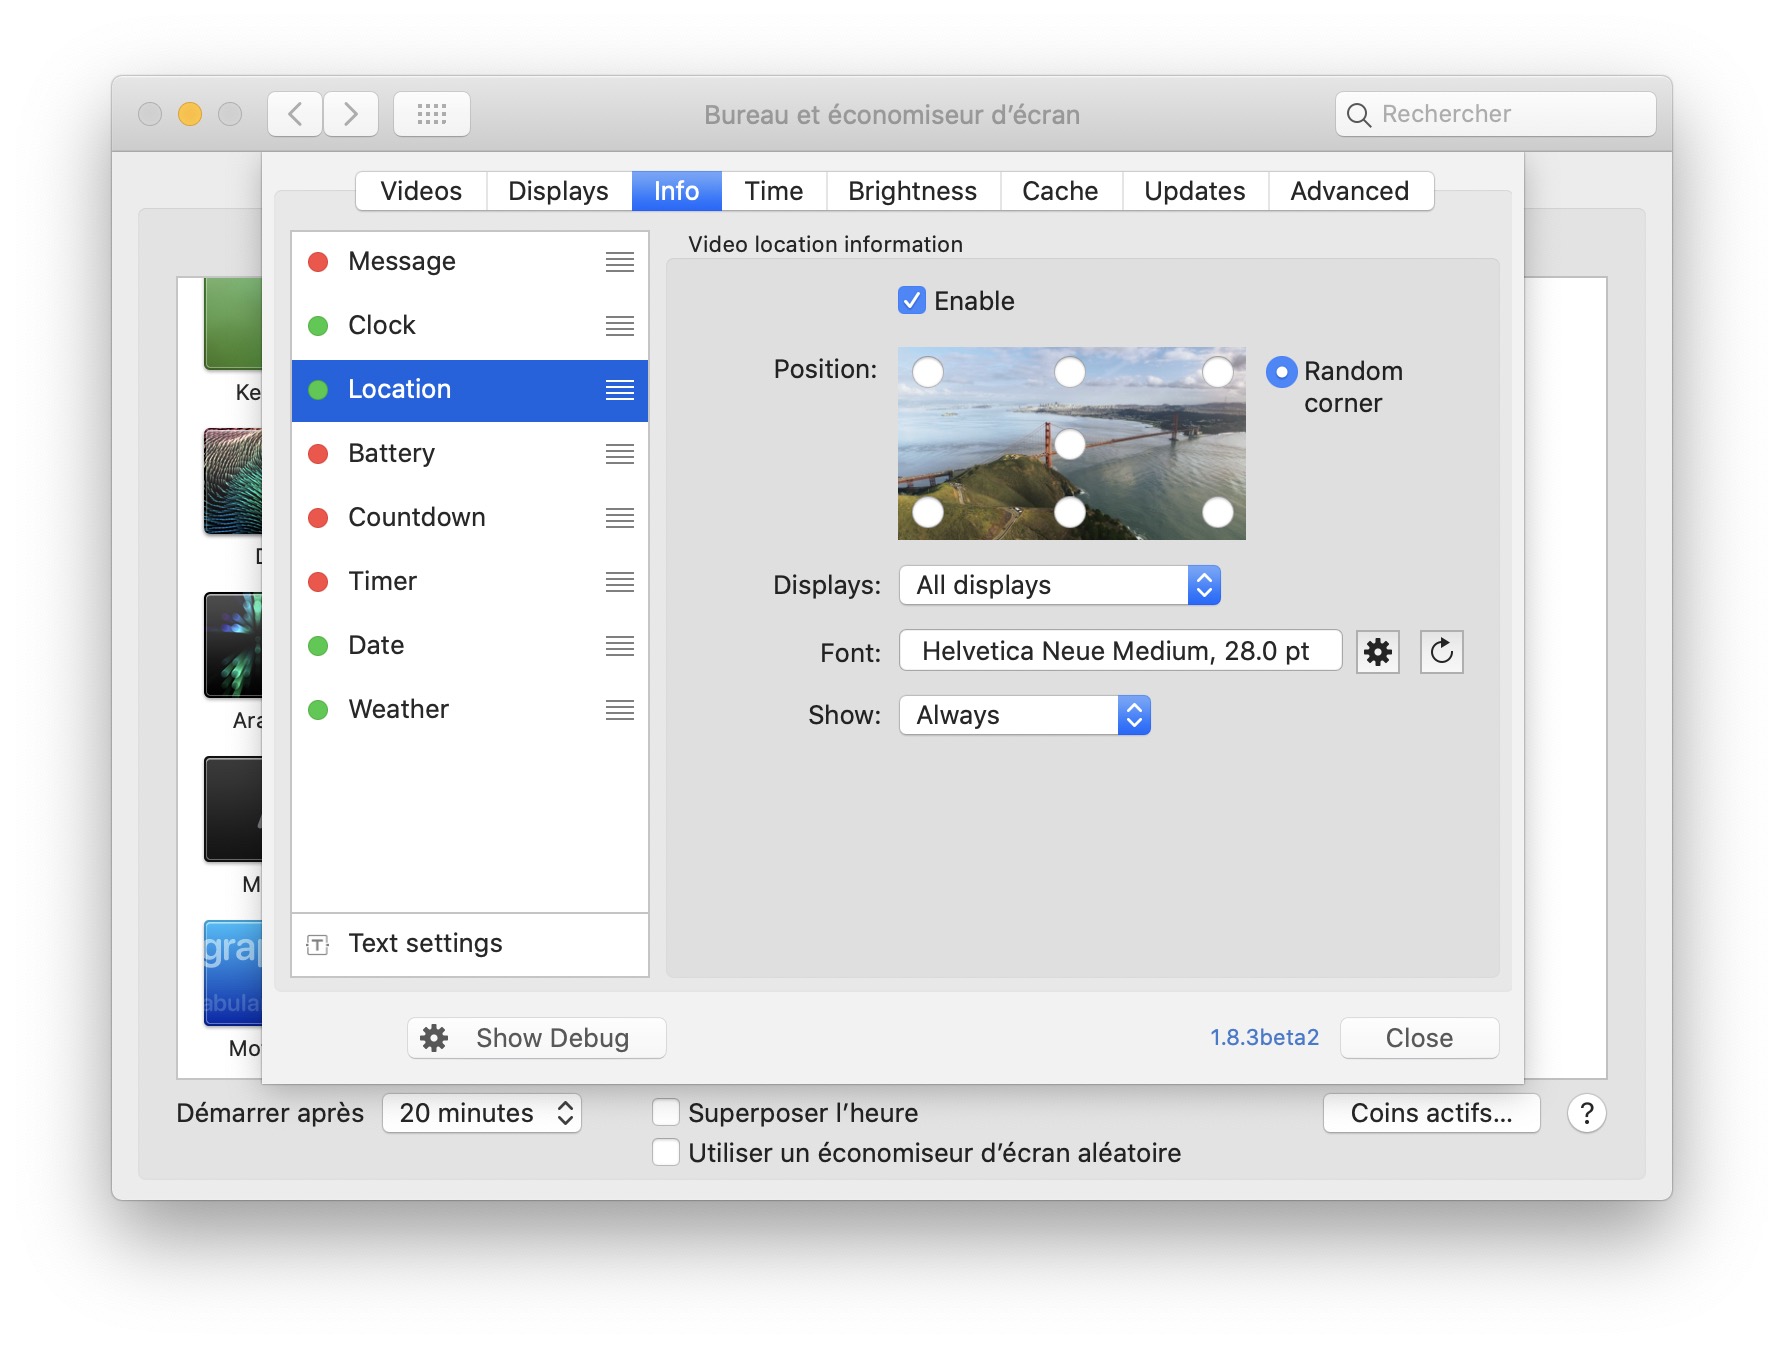Click the drag handle for the Weather row
The height and width of the screenshot is (1348, 1784).
click(x=620, y=710)
